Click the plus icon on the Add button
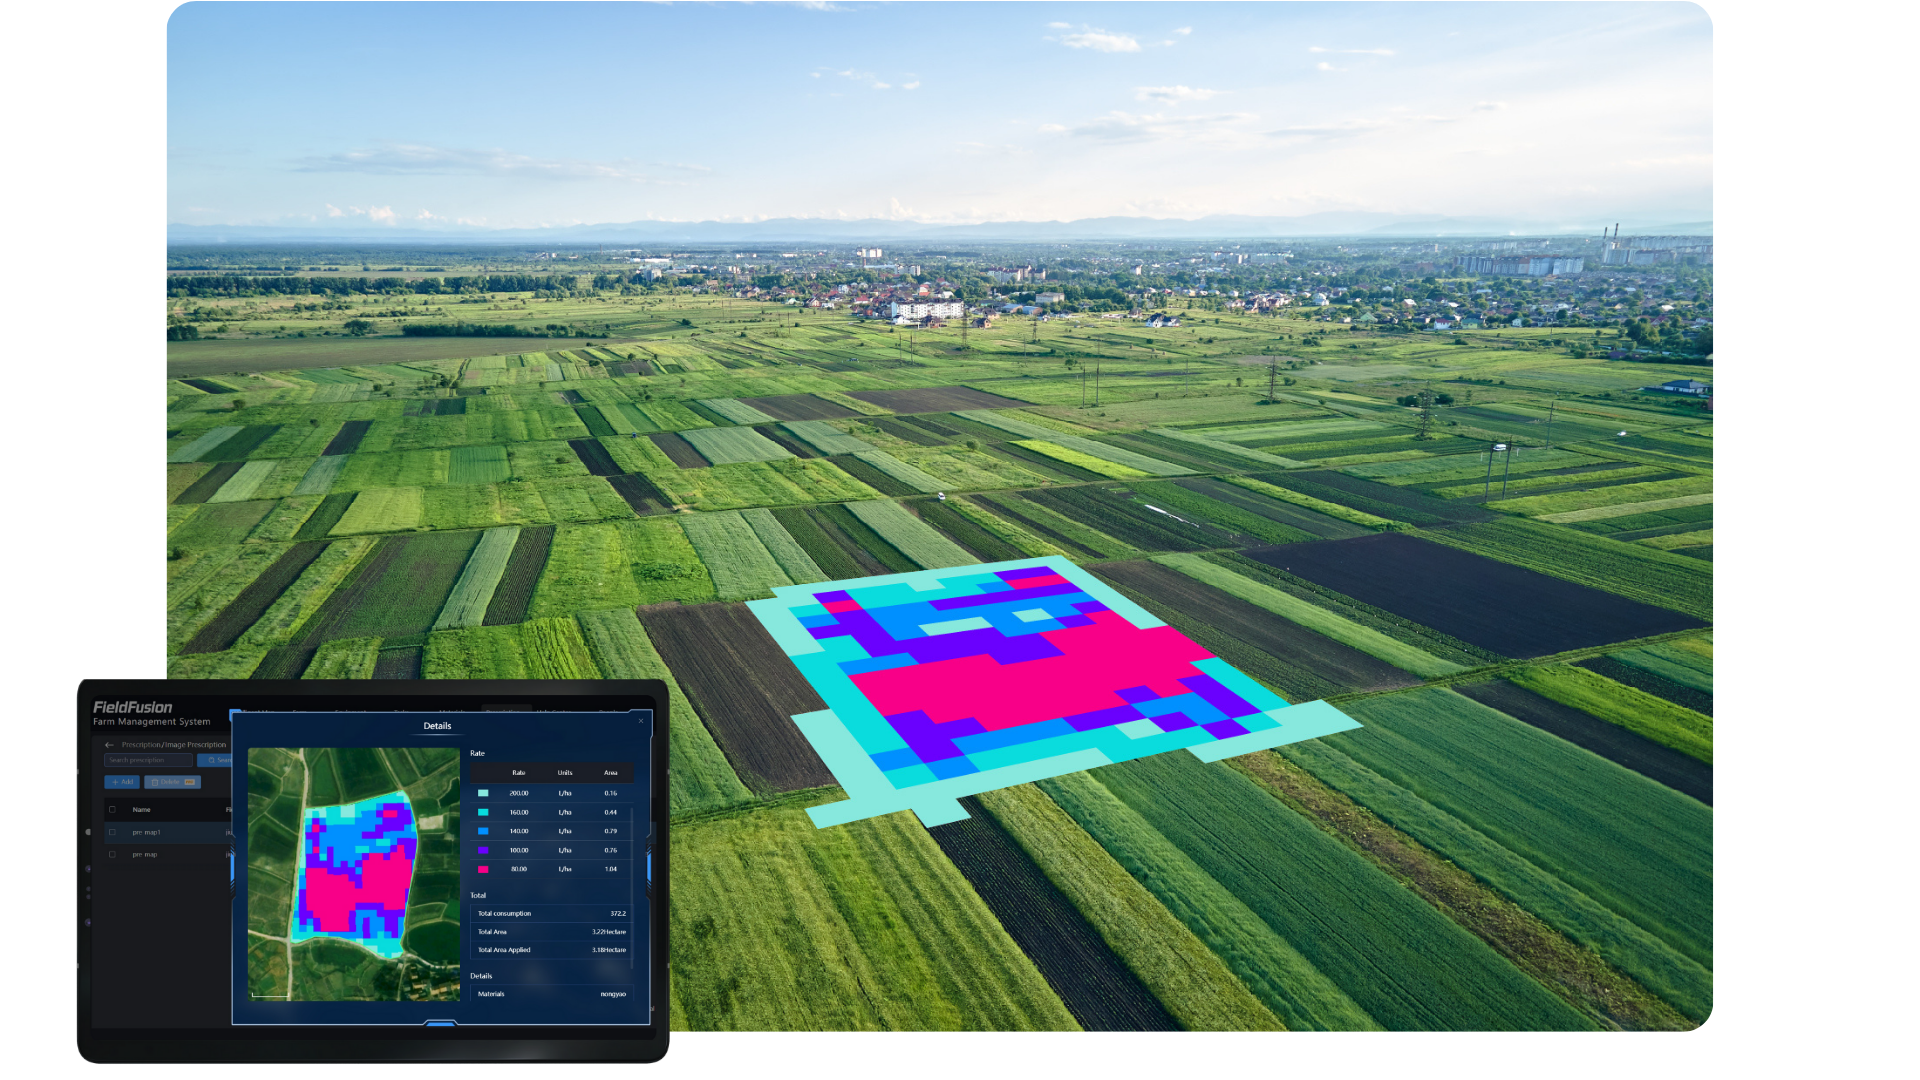Screen dimensions: 1920x1080 [116, 782]
